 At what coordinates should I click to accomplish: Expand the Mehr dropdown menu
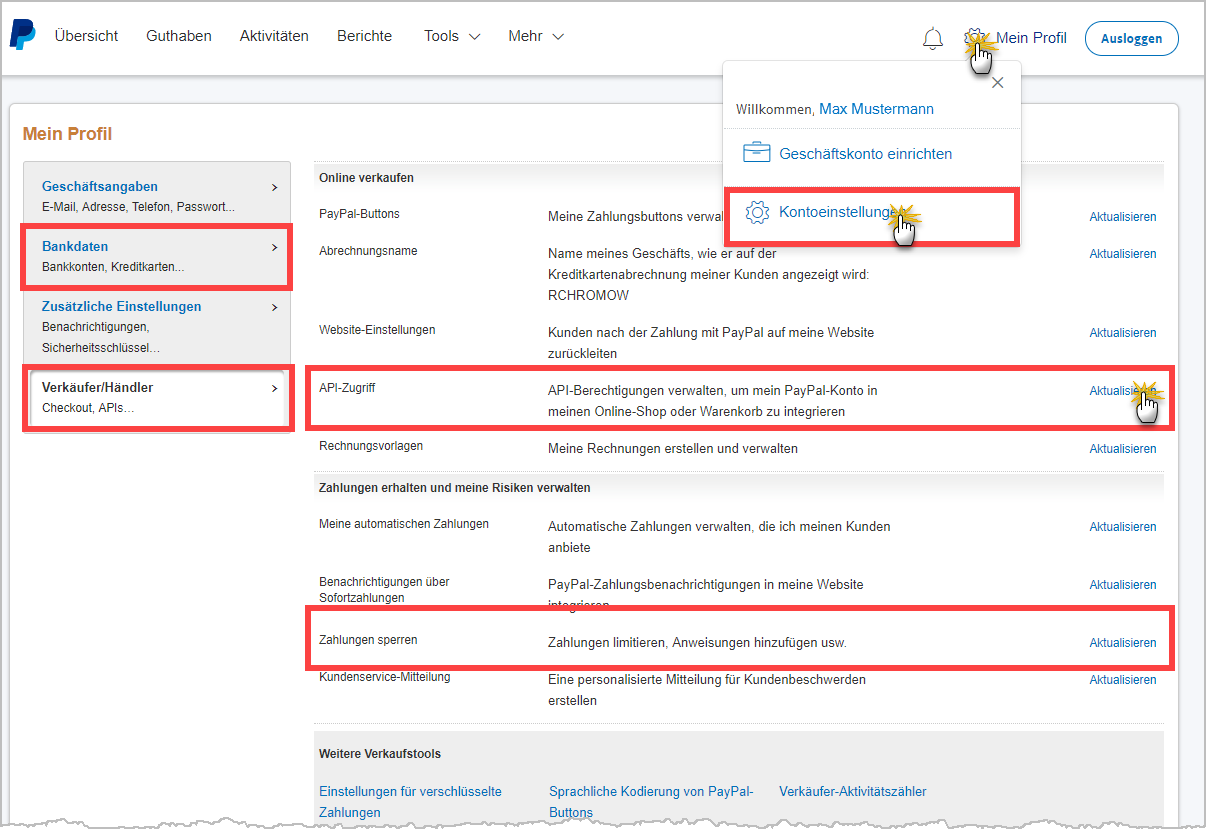536,36
